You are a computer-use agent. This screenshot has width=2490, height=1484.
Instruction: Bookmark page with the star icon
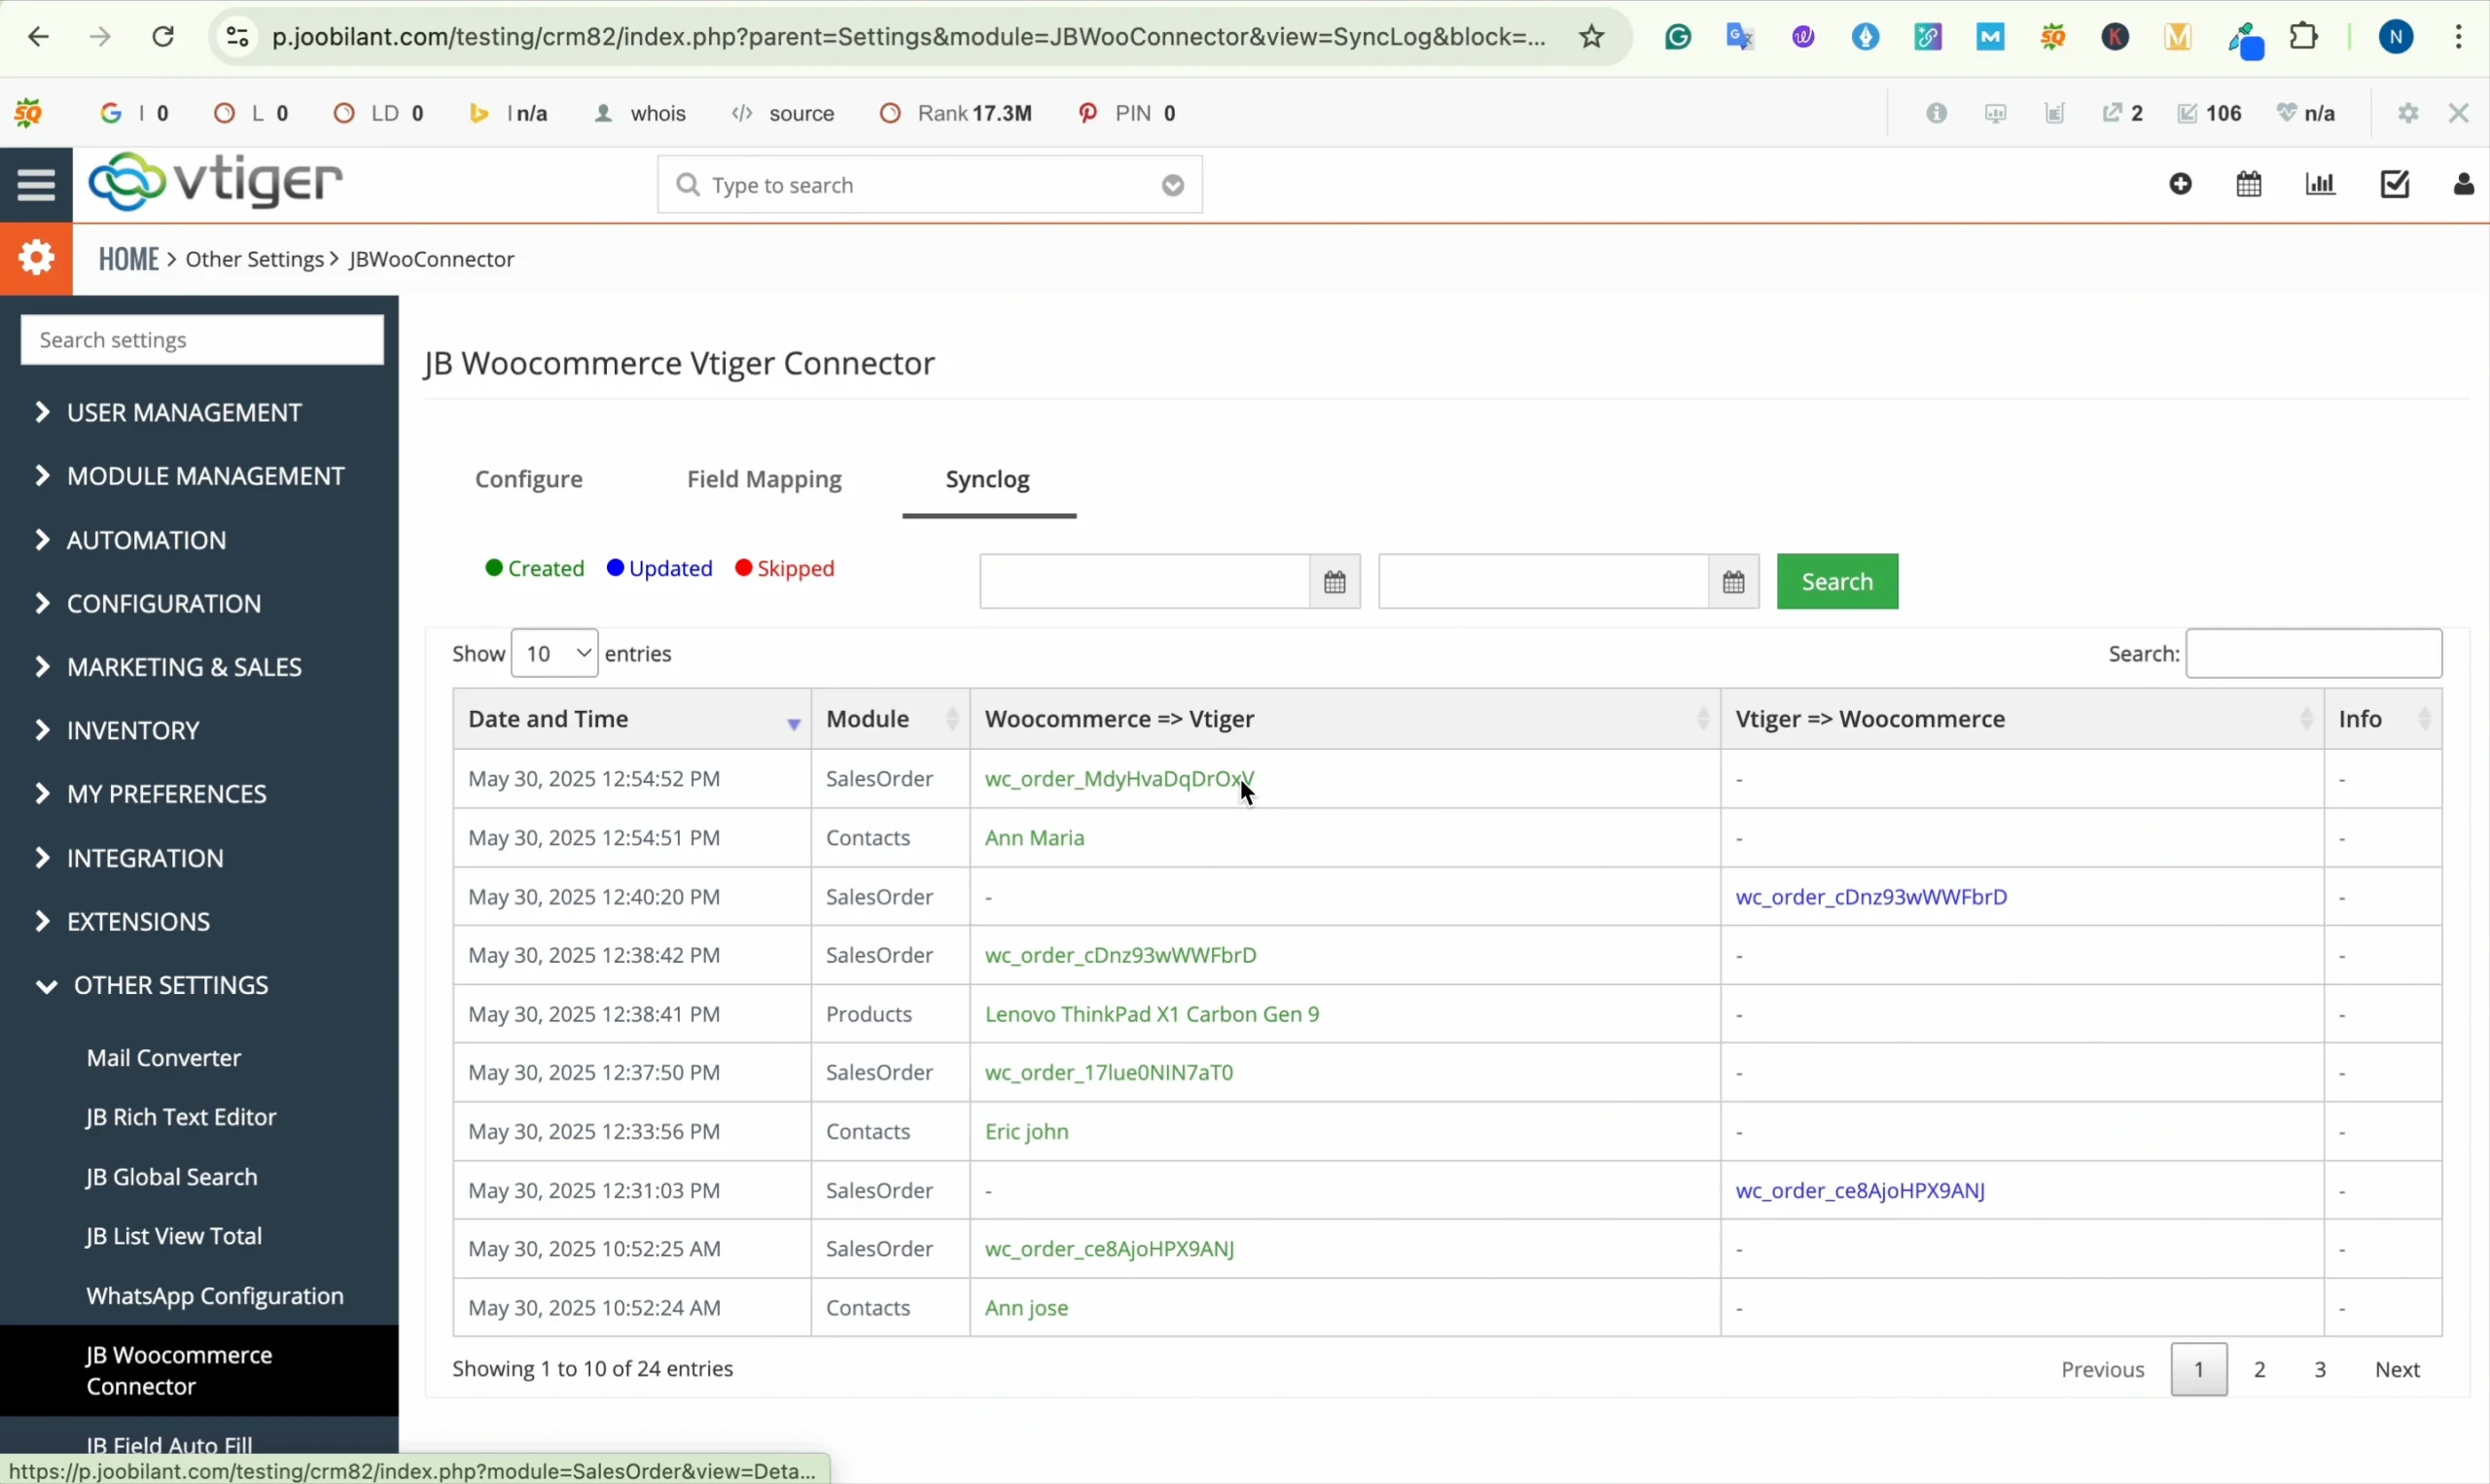[1592, 37]
